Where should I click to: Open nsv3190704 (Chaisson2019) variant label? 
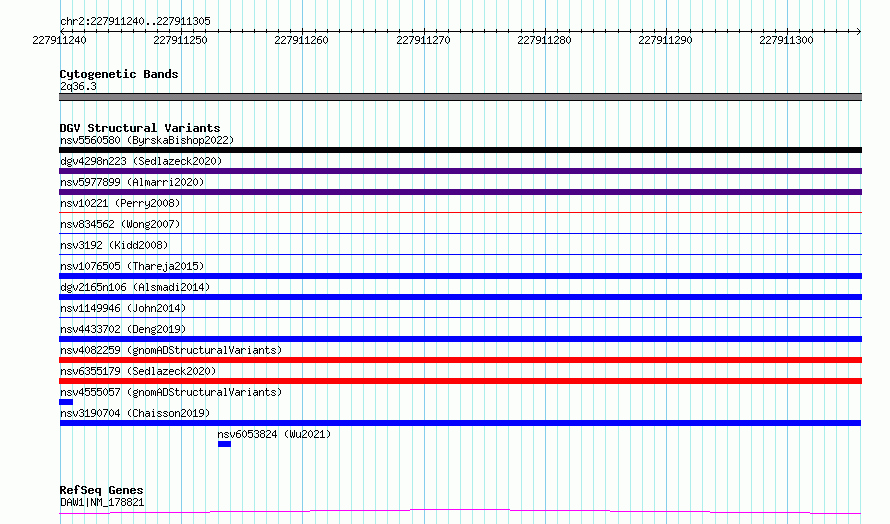[x=135, y=413]
